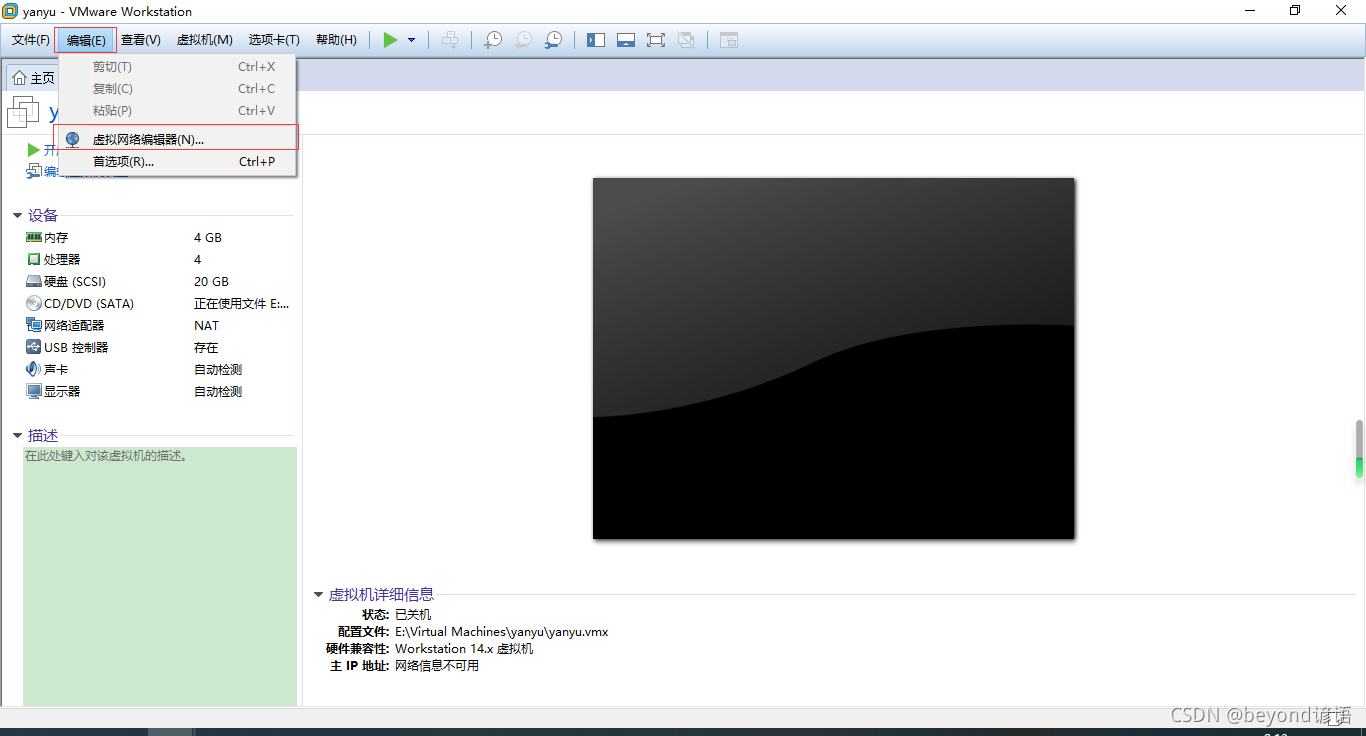1366x736 pixels.
Task: Click the 20 GB disk size value
Action: (x=211, y=281)
